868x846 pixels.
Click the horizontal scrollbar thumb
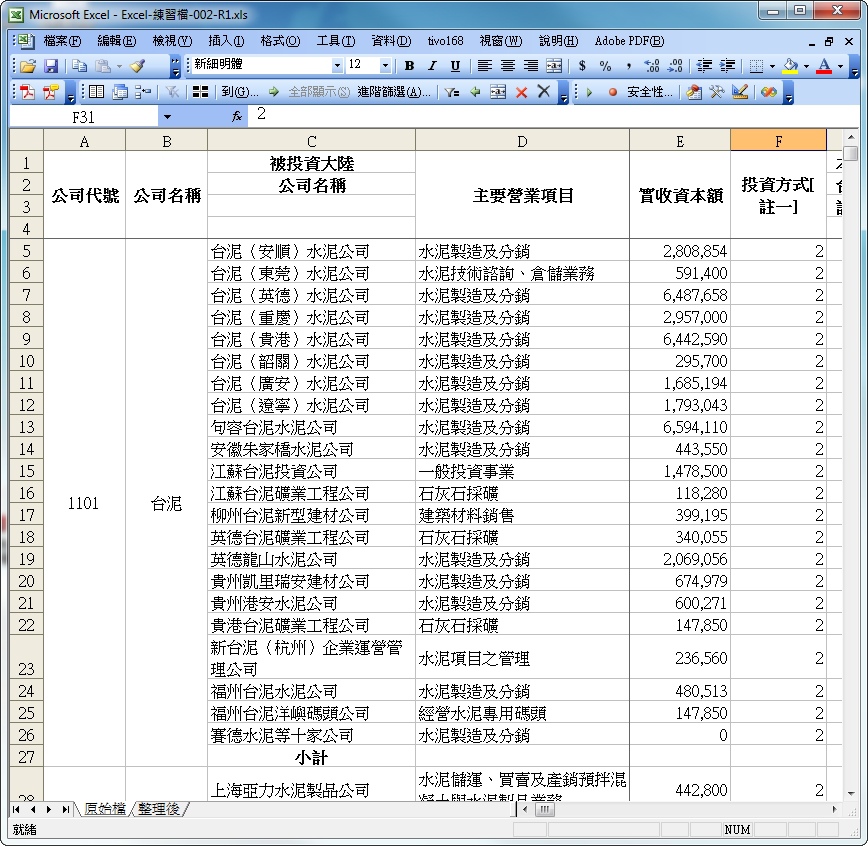click(544, 810)
